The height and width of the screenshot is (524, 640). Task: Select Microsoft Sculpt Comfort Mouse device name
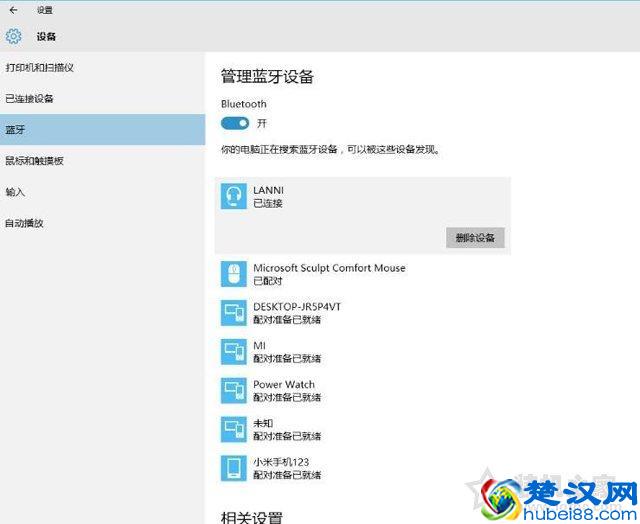point(329,268)
